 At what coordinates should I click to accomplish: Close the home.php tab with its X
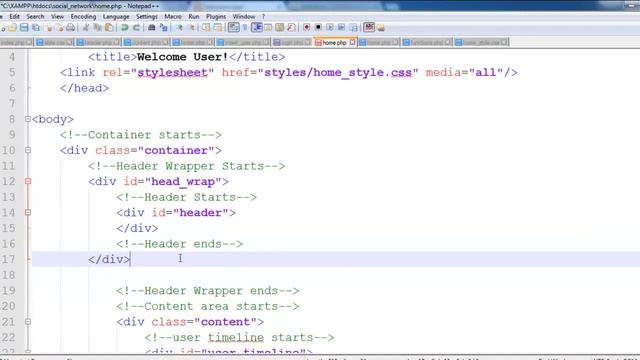[352, 42]
